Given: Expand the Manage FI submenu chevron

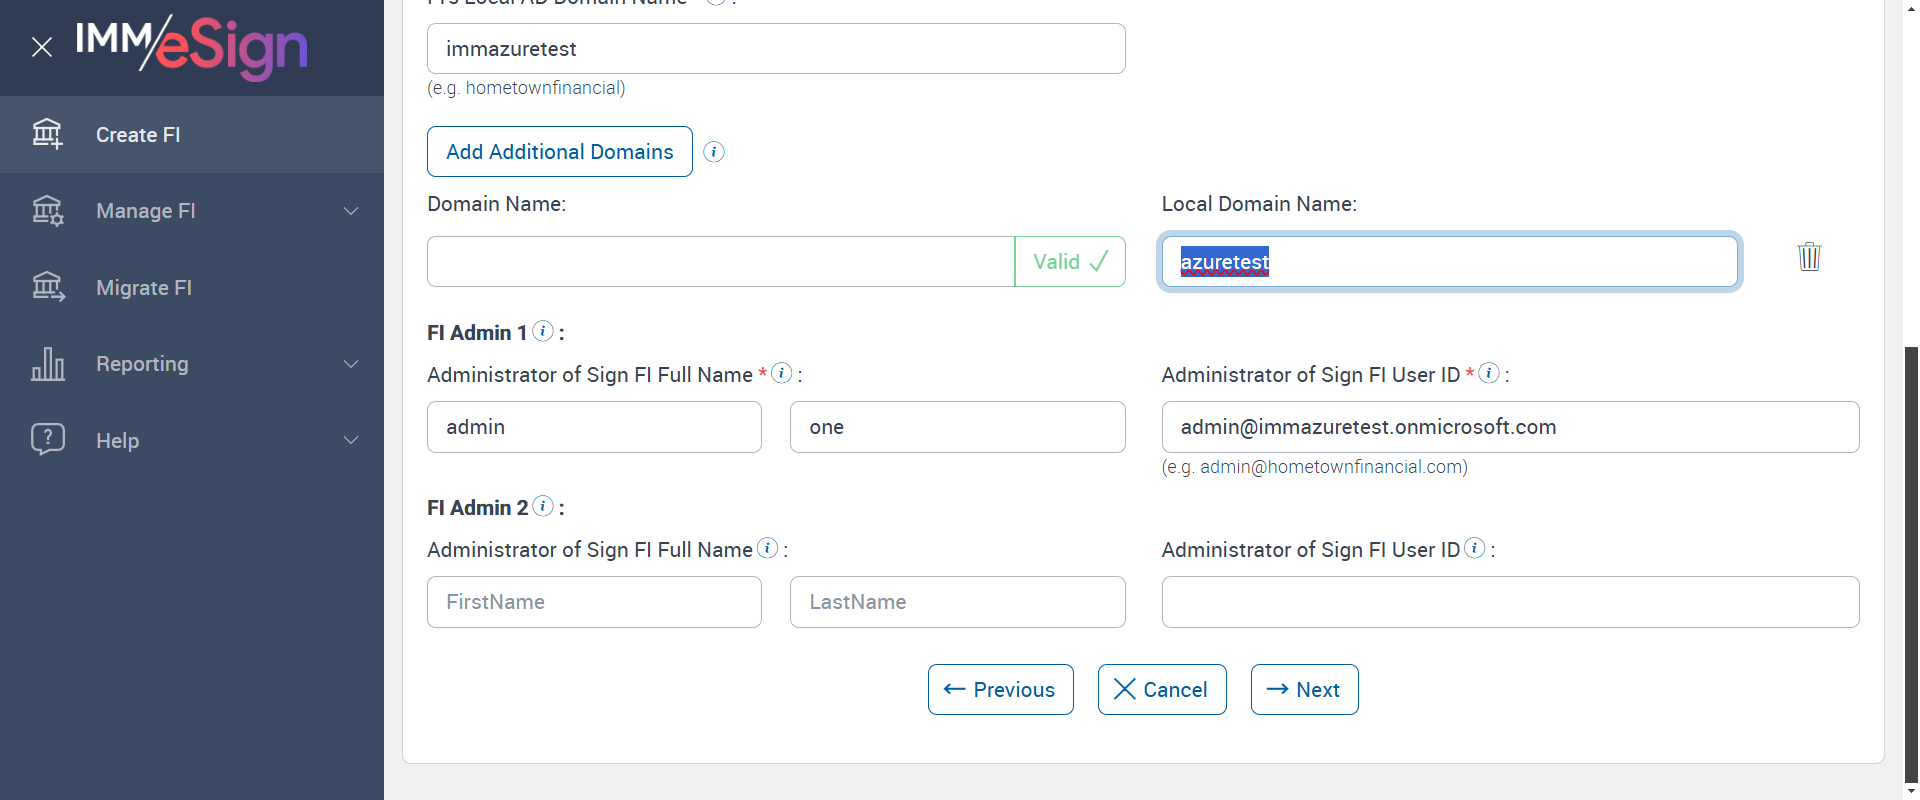Looking at the screenshot, I should point(351,211).
